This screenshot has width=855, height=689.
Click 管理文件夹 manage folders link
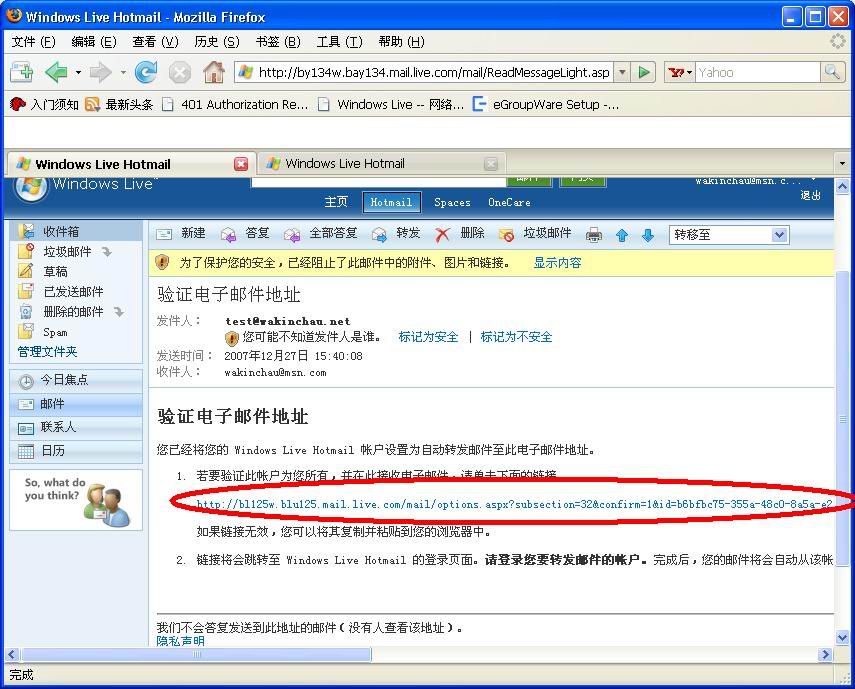coord(47,352)
